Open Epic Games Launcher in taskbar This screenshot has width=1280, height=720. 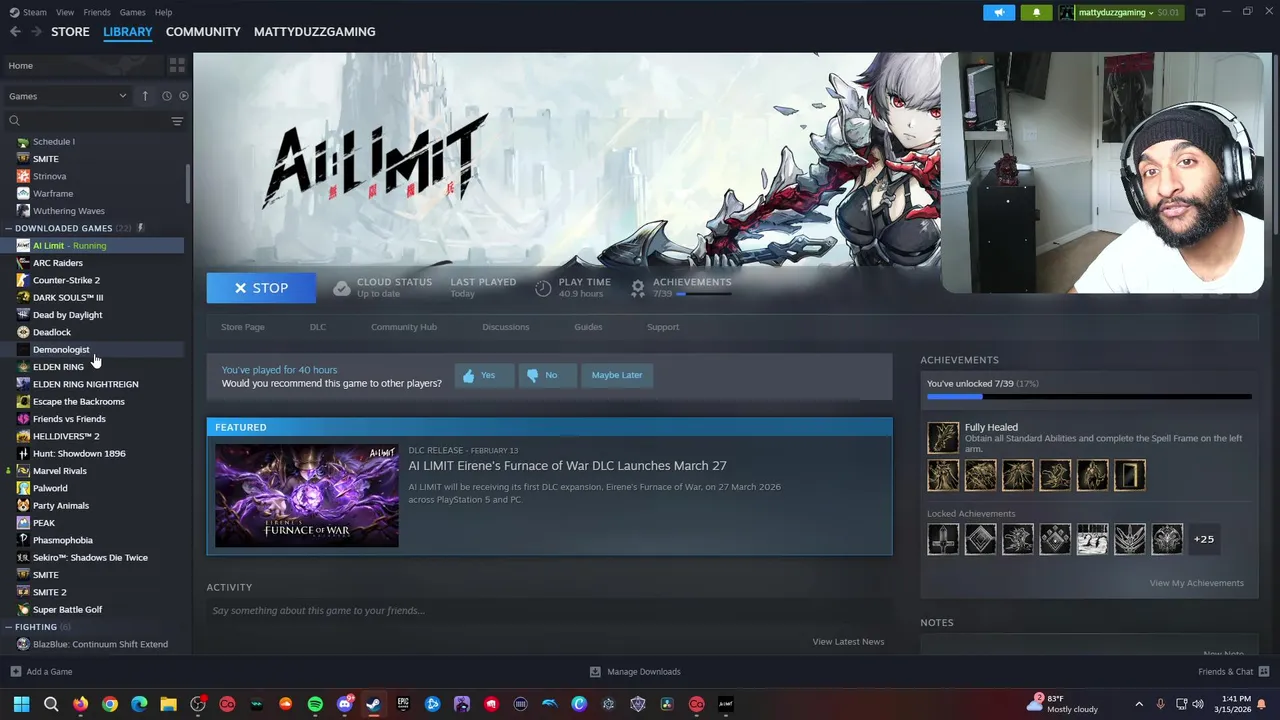coord(403,704)
